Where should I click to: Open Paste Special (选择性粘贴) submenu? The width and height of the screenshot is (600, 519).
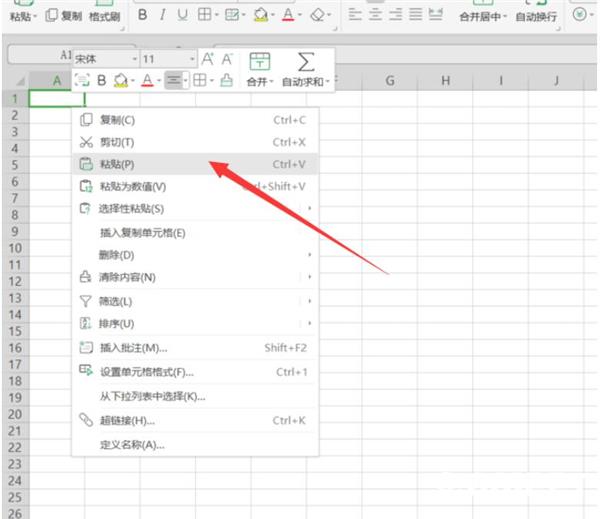click(x=195, y=209)
